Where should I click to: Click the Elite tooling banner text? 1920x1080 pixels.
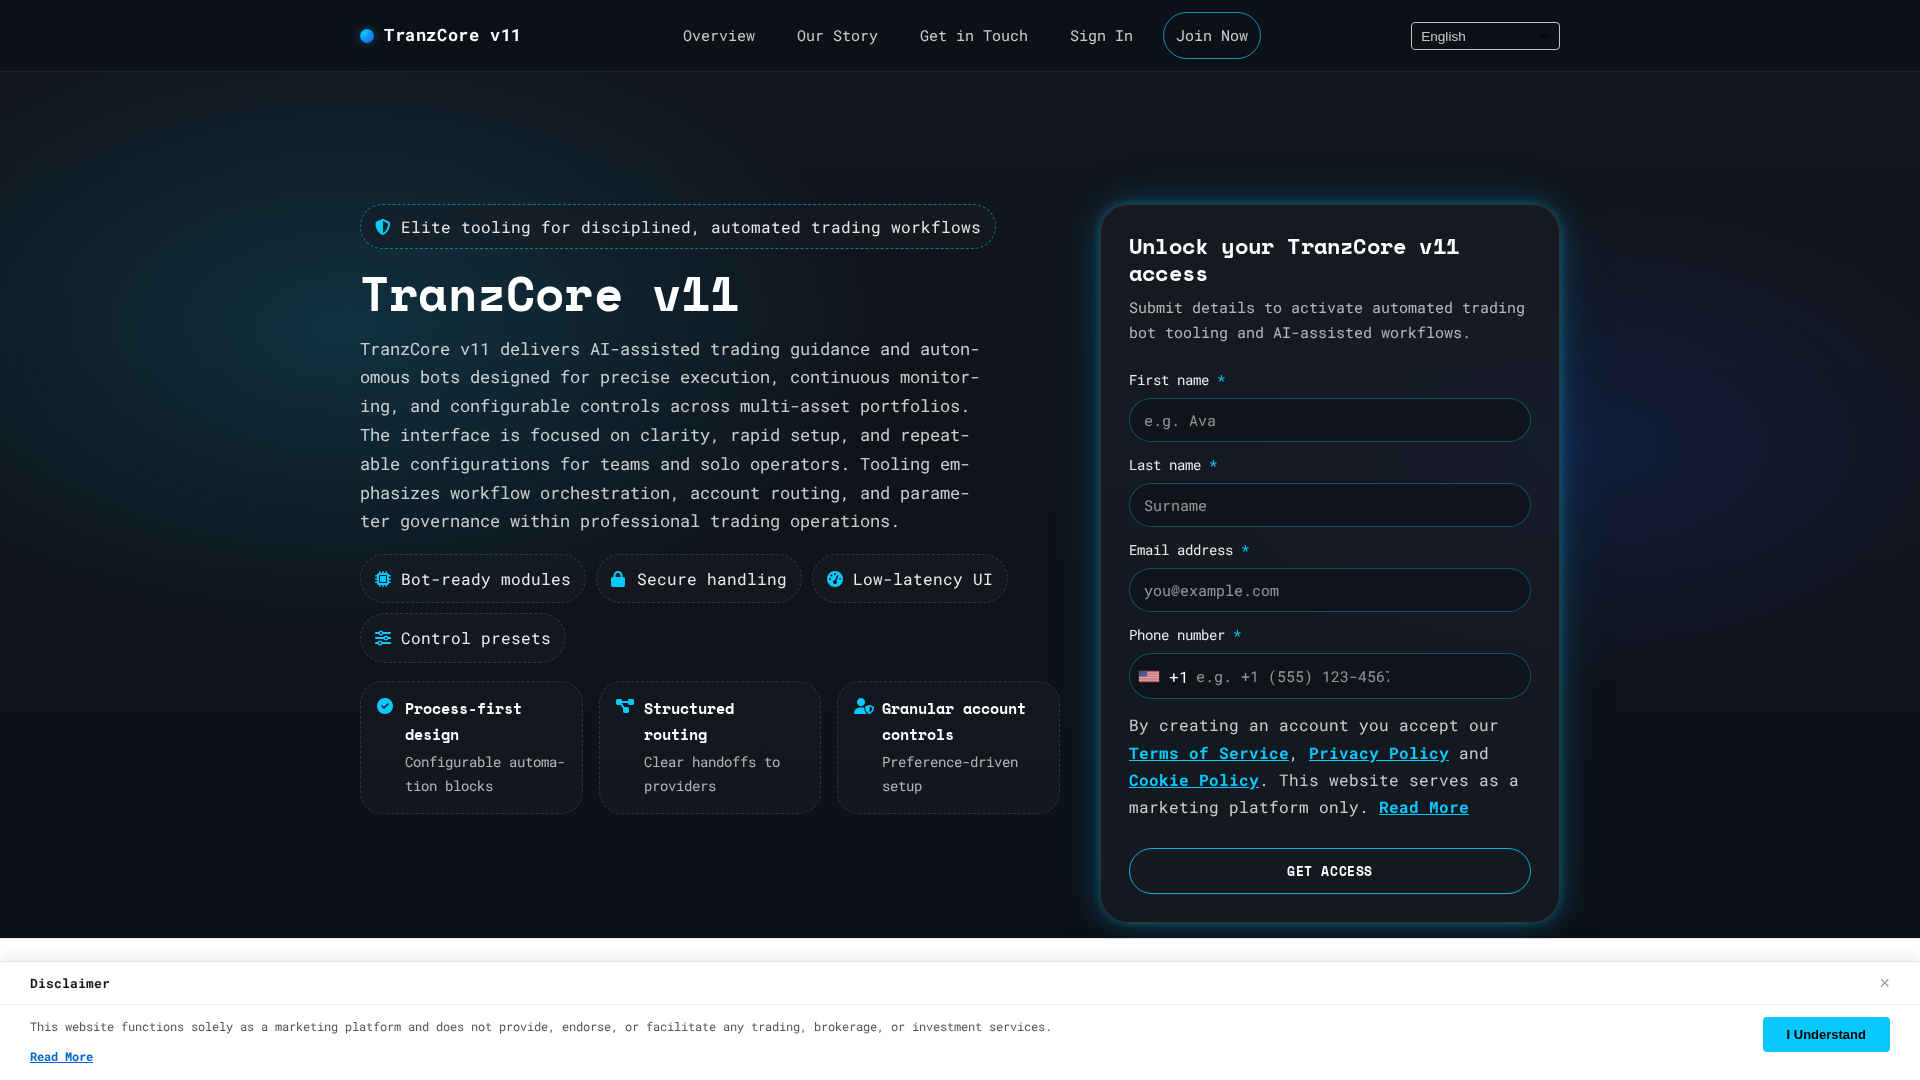[691, 227]
